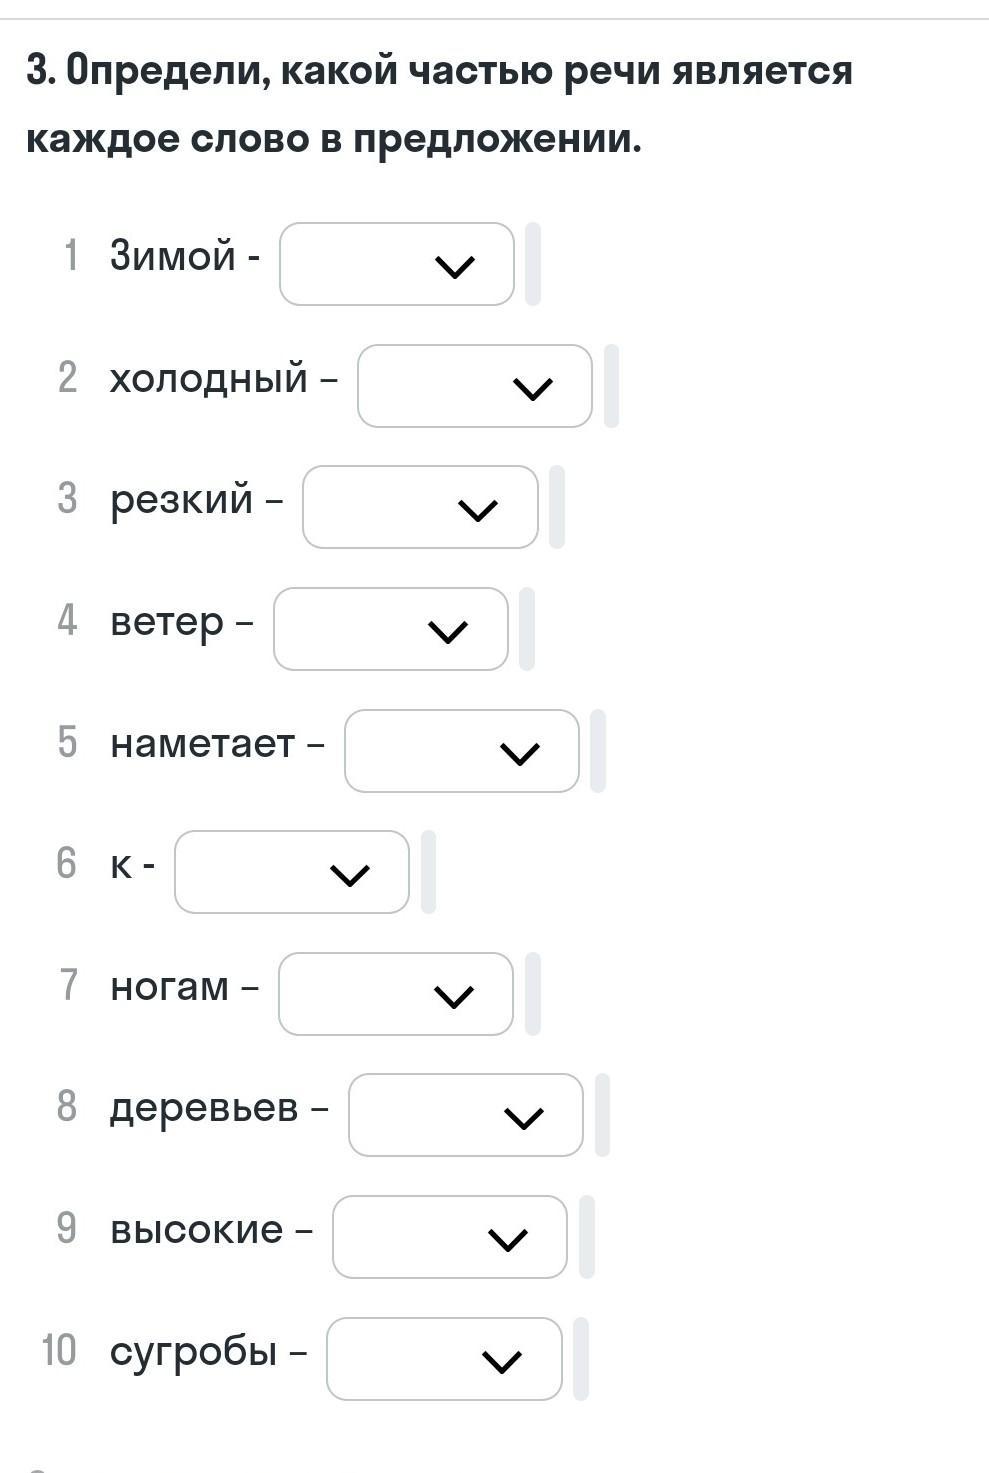
Task: Click the gray bar beside «Зимой» dropdown
Action: pos(533,264)
